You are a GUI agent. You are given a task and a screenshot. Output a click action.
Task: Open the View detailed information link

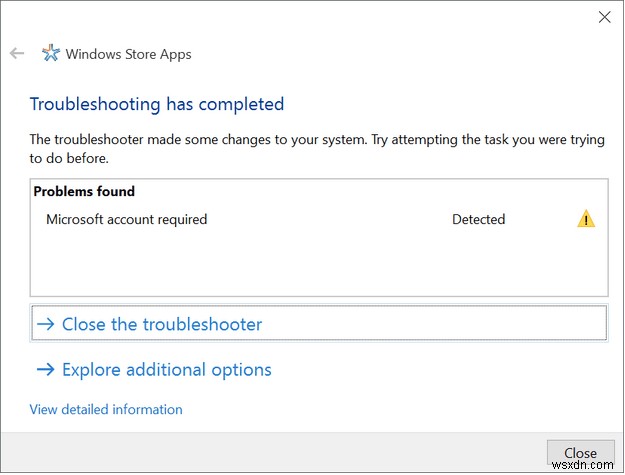pyautogui.click(x=106, y=409)
